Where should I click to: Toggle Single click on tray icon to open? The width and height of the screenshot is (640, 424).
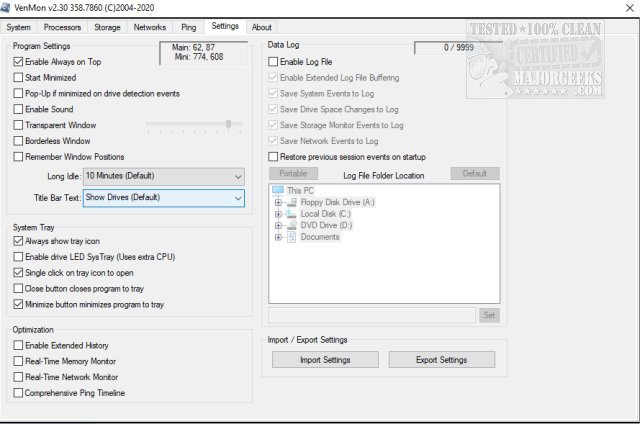click(x=18, y=273)
